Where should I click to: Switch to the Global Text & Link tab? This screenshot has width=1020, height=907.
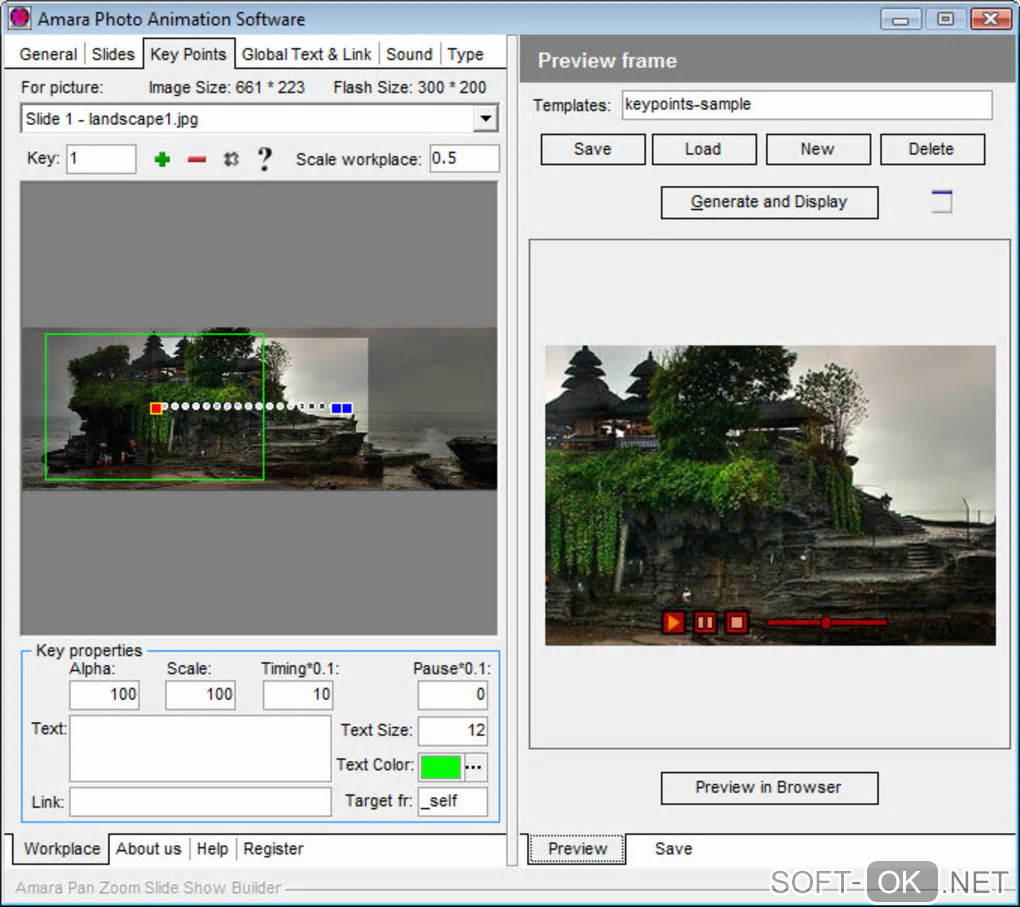click(306, 54)
